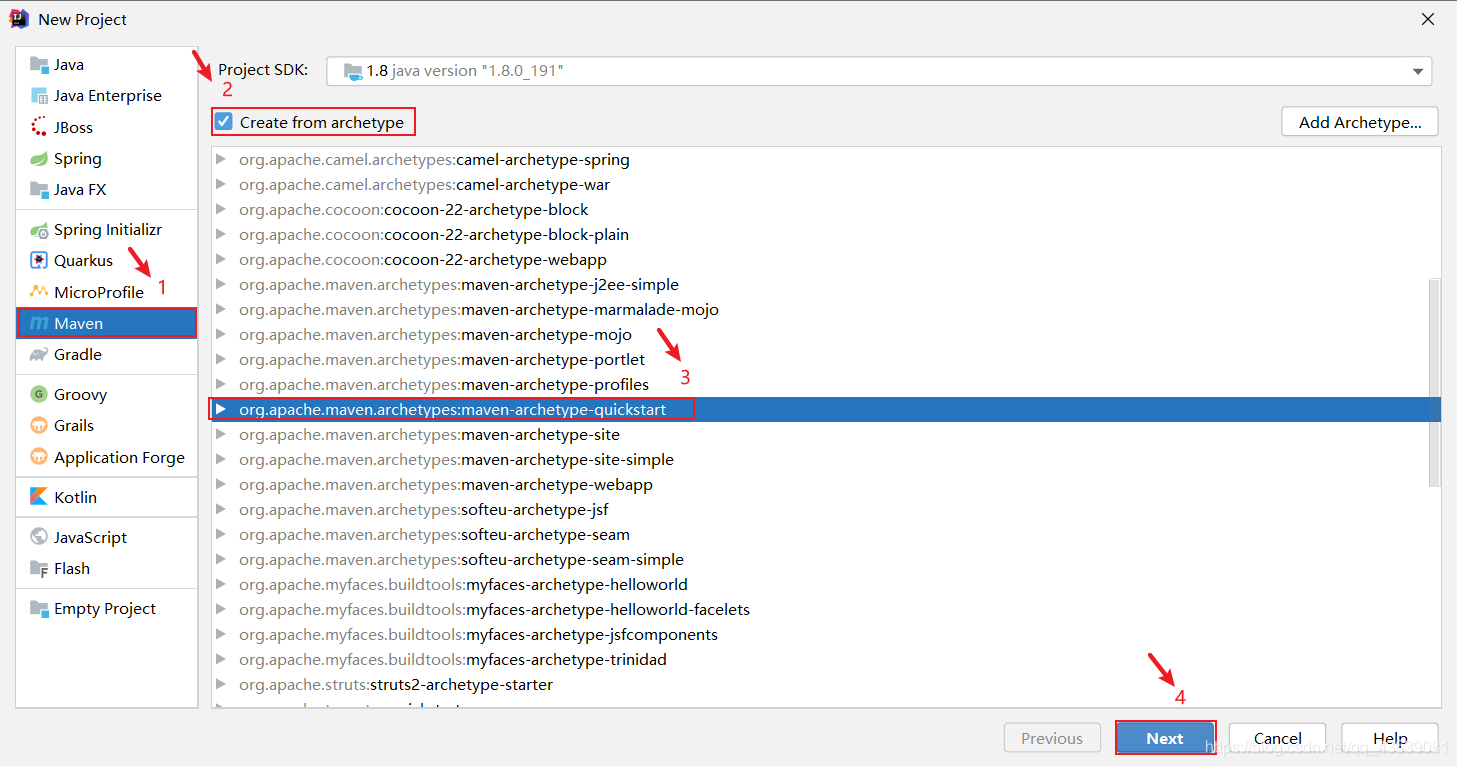Image resolution: width=1457 pixels, height=766 pixels.
Task: Click the Java project type icon
Action: [39, 65]
